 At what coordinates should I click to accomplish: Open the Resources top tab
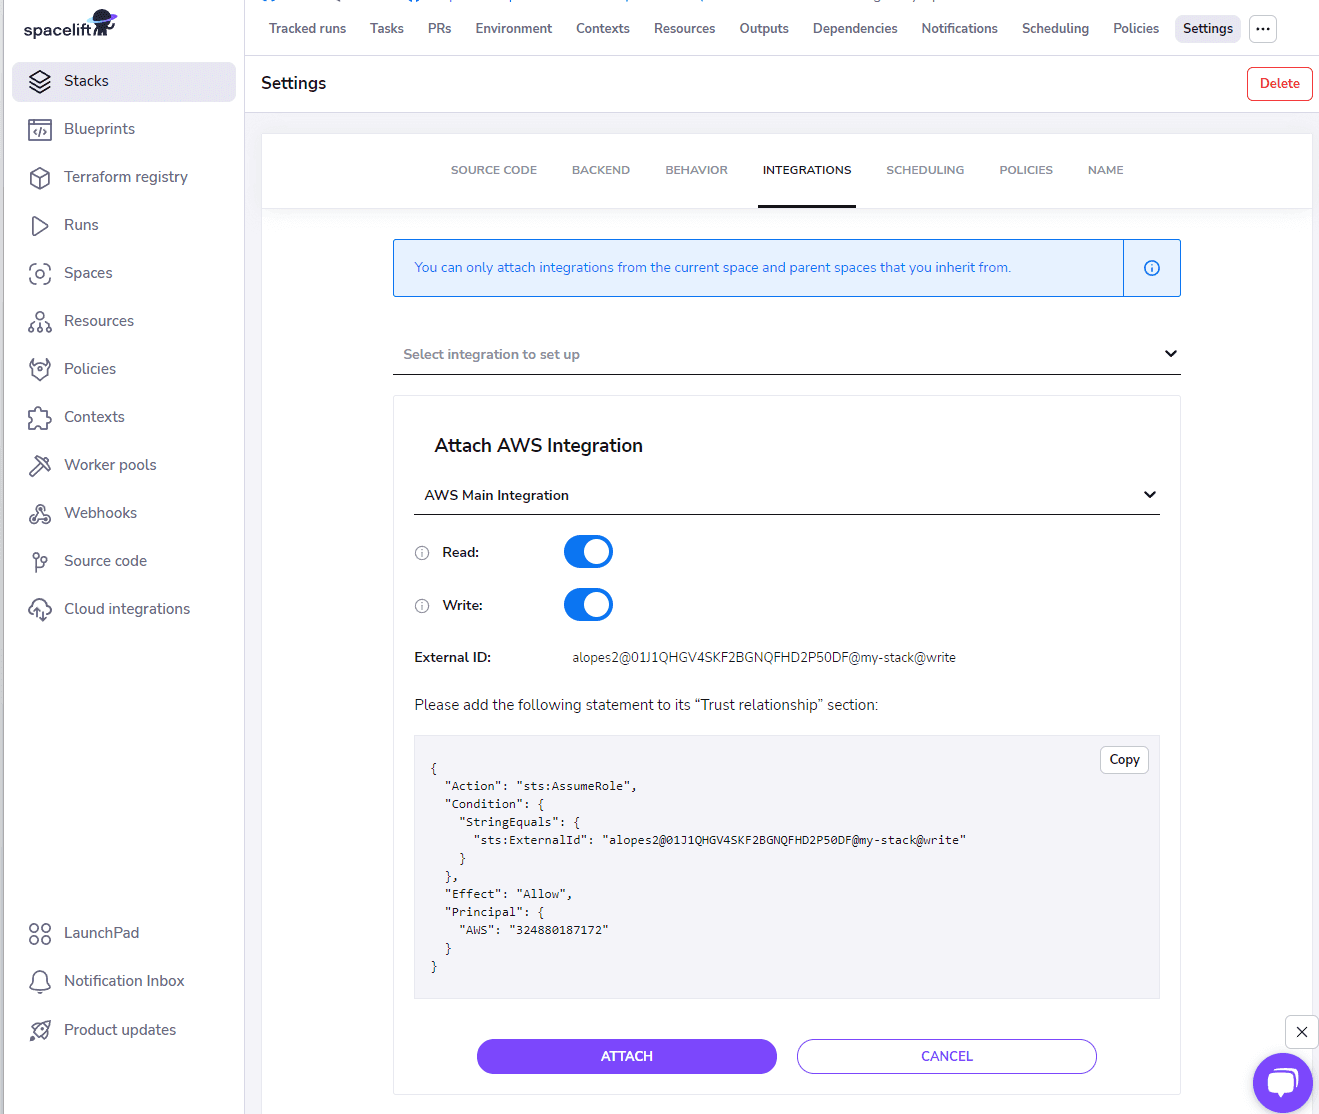click(x=685, y=29)
